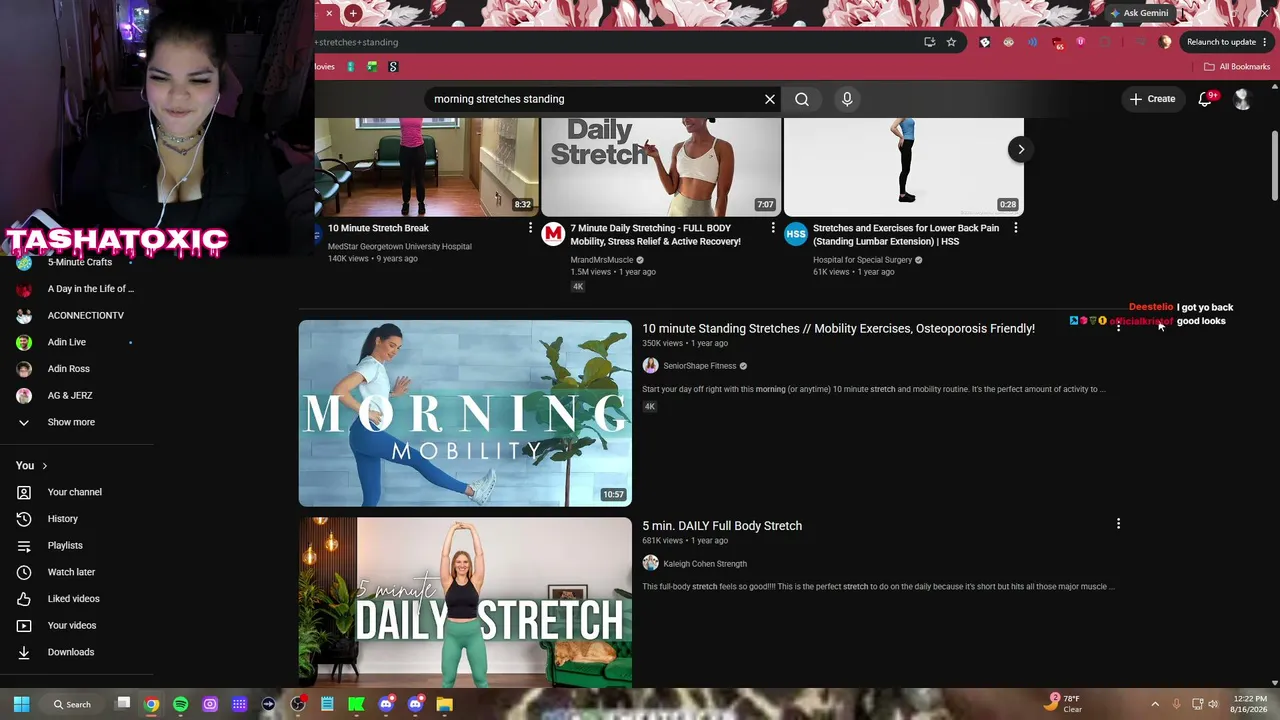Open options for '7 Minute Daily Stretching' video
Image resolution: width=1280 pixels, height=720 pixels.
773,228
